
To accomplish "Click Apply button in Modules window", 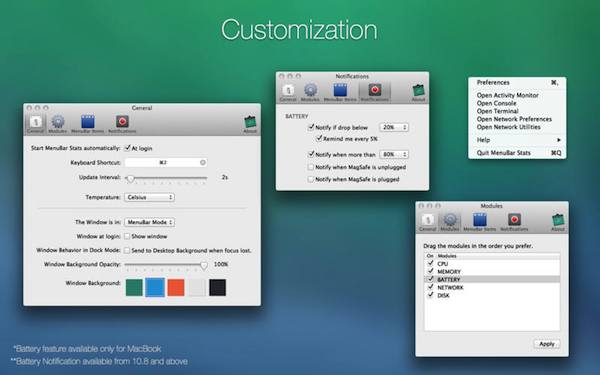I will click(547, 344).
